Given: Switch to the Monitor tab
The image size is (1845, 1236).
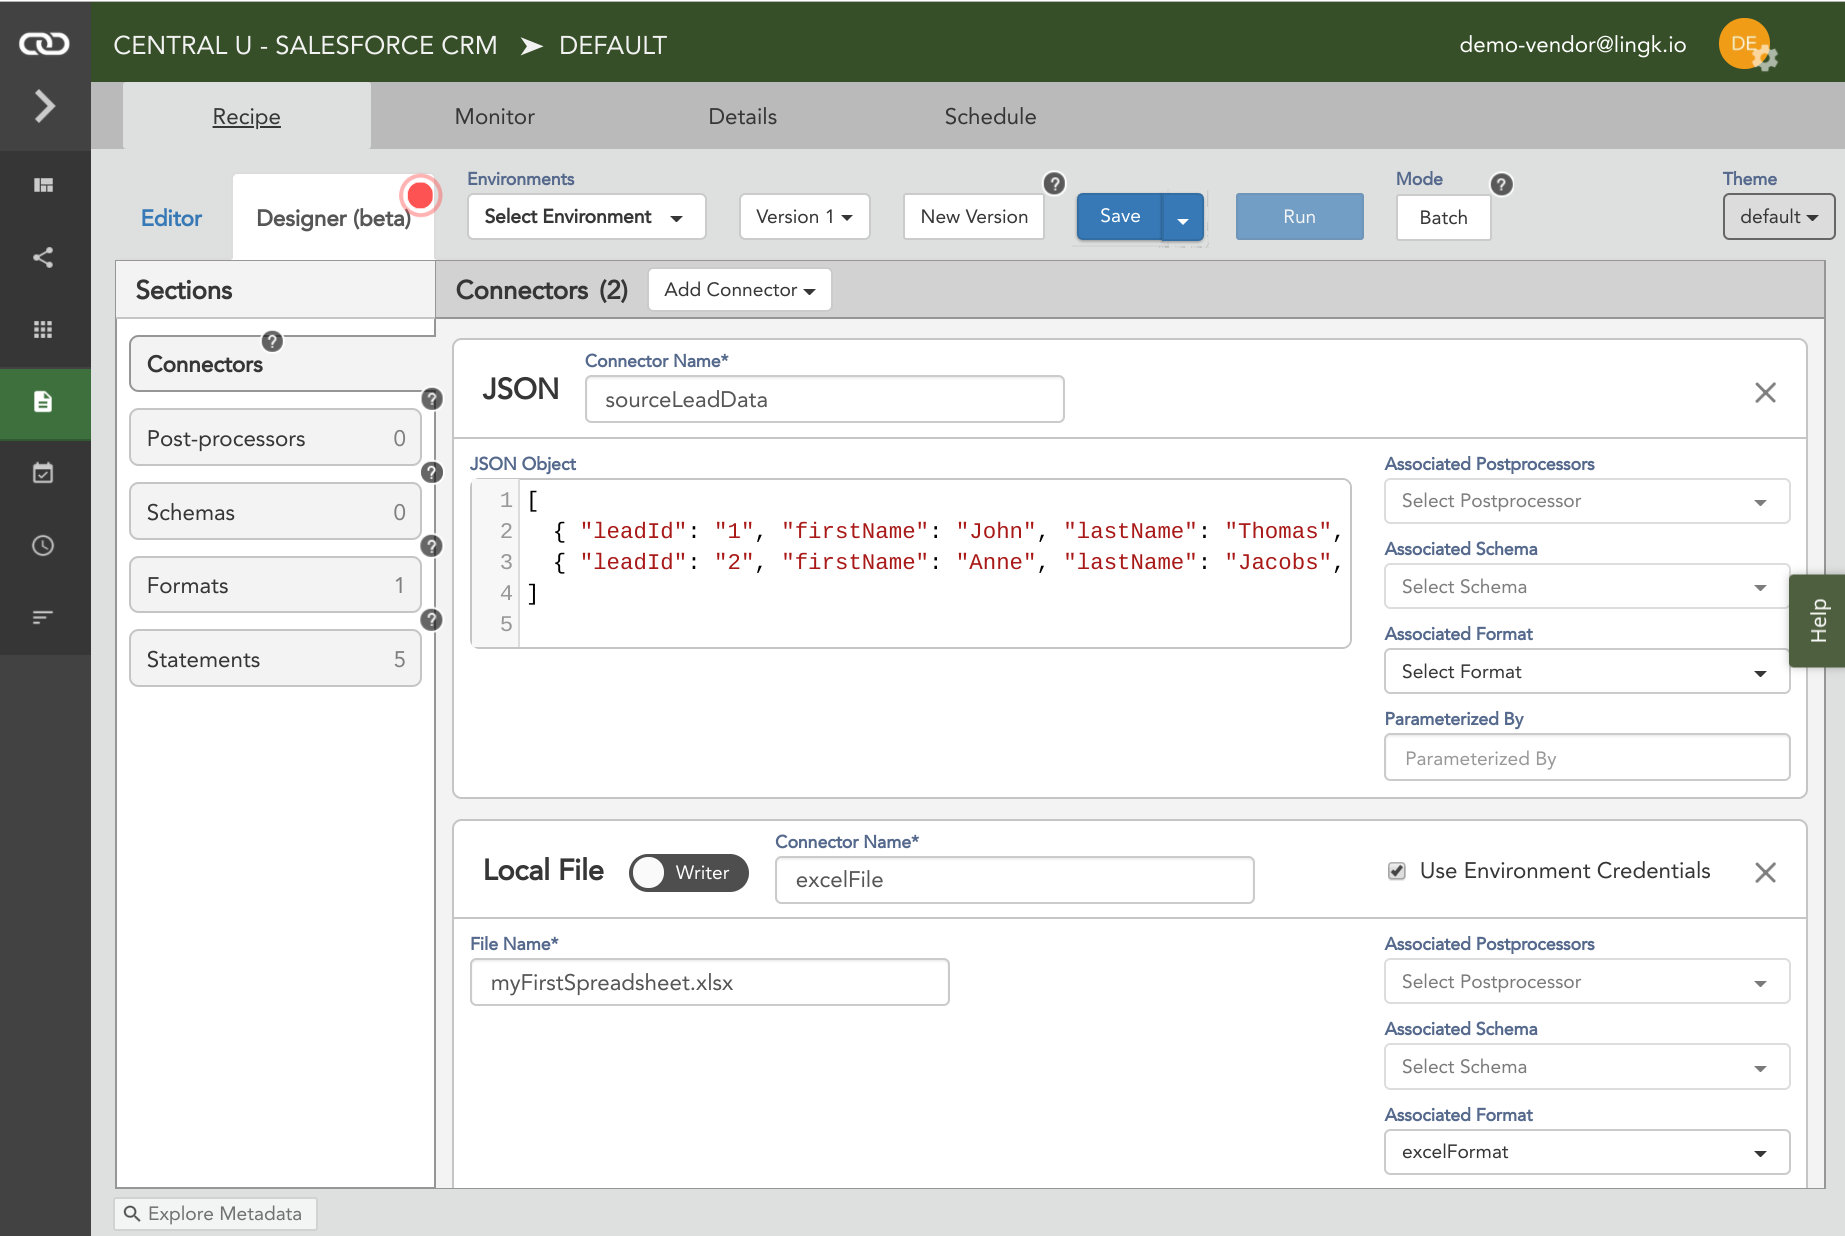Looking at the screenshot, I should coord(494,116).
